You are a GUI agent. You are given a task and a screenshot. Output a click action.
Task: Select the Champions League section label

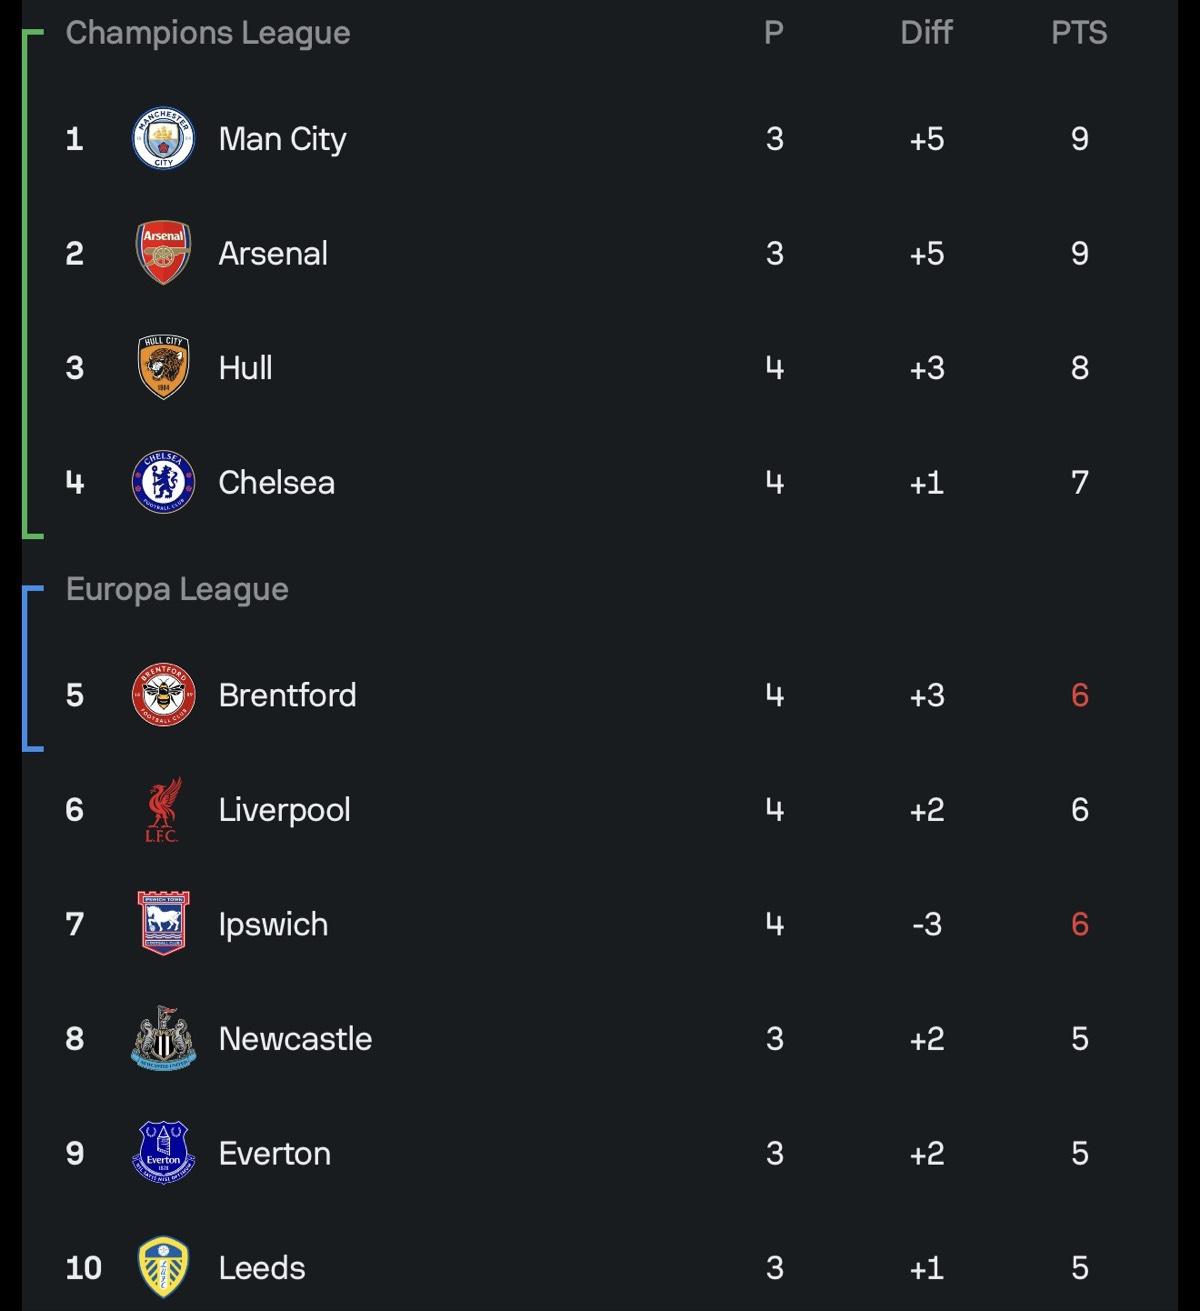coord(208,33)
